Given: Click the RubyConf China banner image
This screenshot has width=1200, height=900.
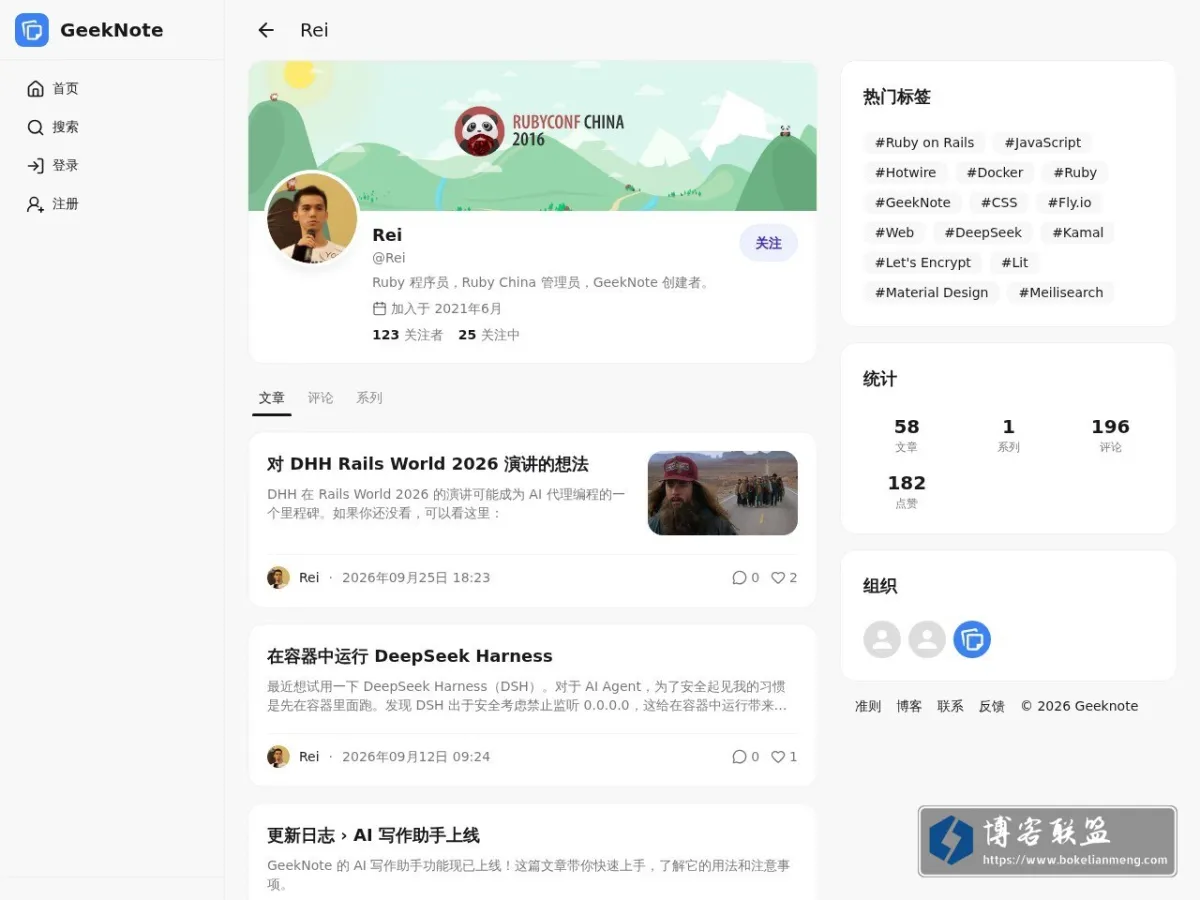Looking at the screenshot, I should click(x=532, y=136).
